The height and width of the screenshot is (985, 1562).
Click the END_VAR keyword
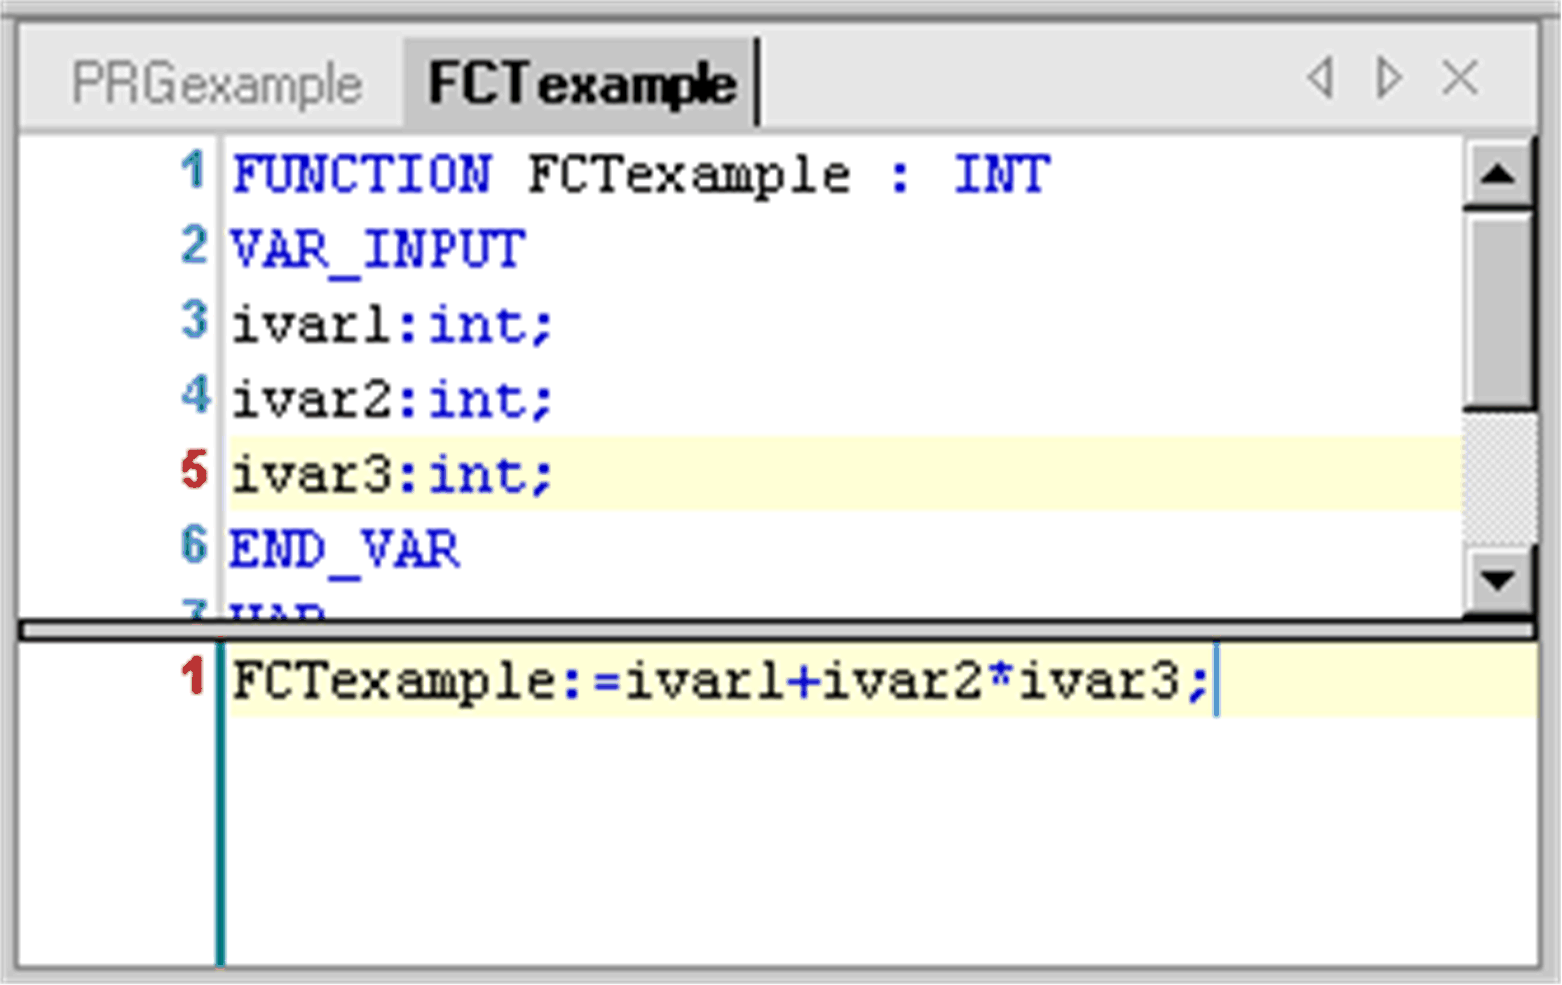coord(344,549)
